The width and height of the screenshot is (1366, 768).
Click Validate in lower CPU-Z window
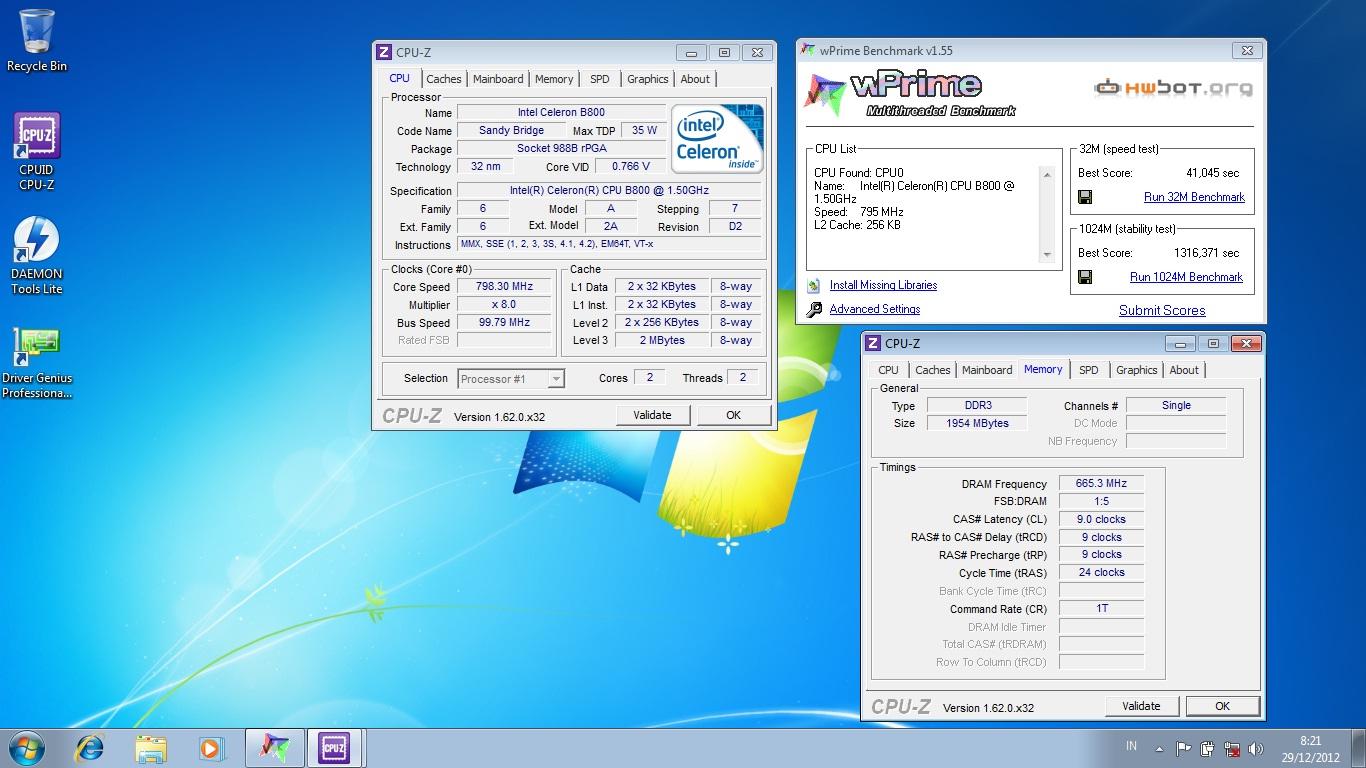[x=1141, y=706]
